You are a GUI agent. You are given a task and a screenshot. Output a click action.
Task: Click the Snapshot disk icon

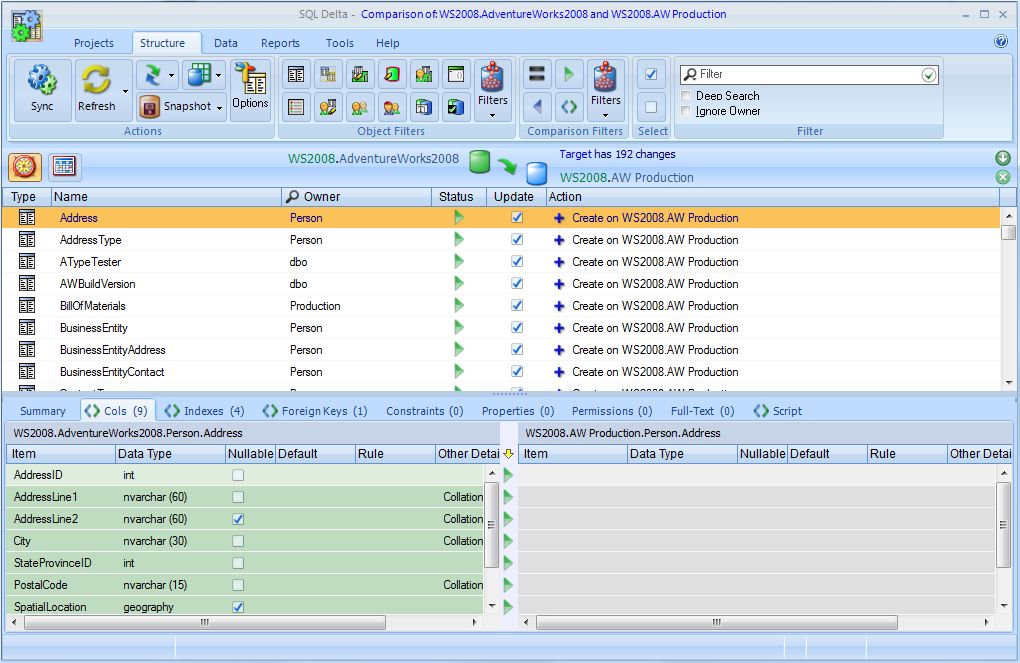click(x=149, y=107)
